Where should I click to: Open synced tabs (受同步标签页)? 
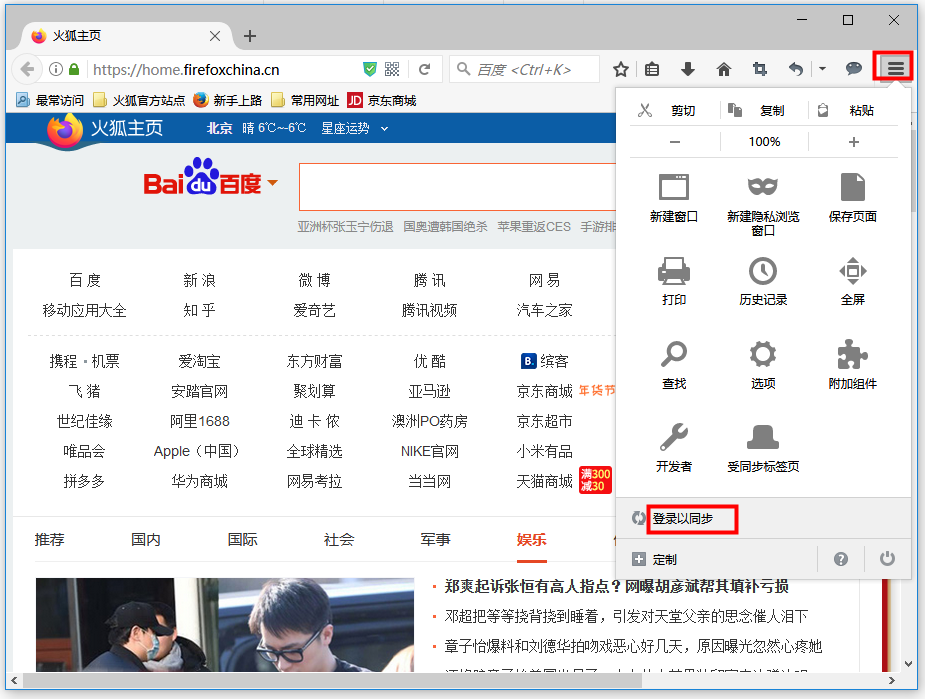(763, 448)
